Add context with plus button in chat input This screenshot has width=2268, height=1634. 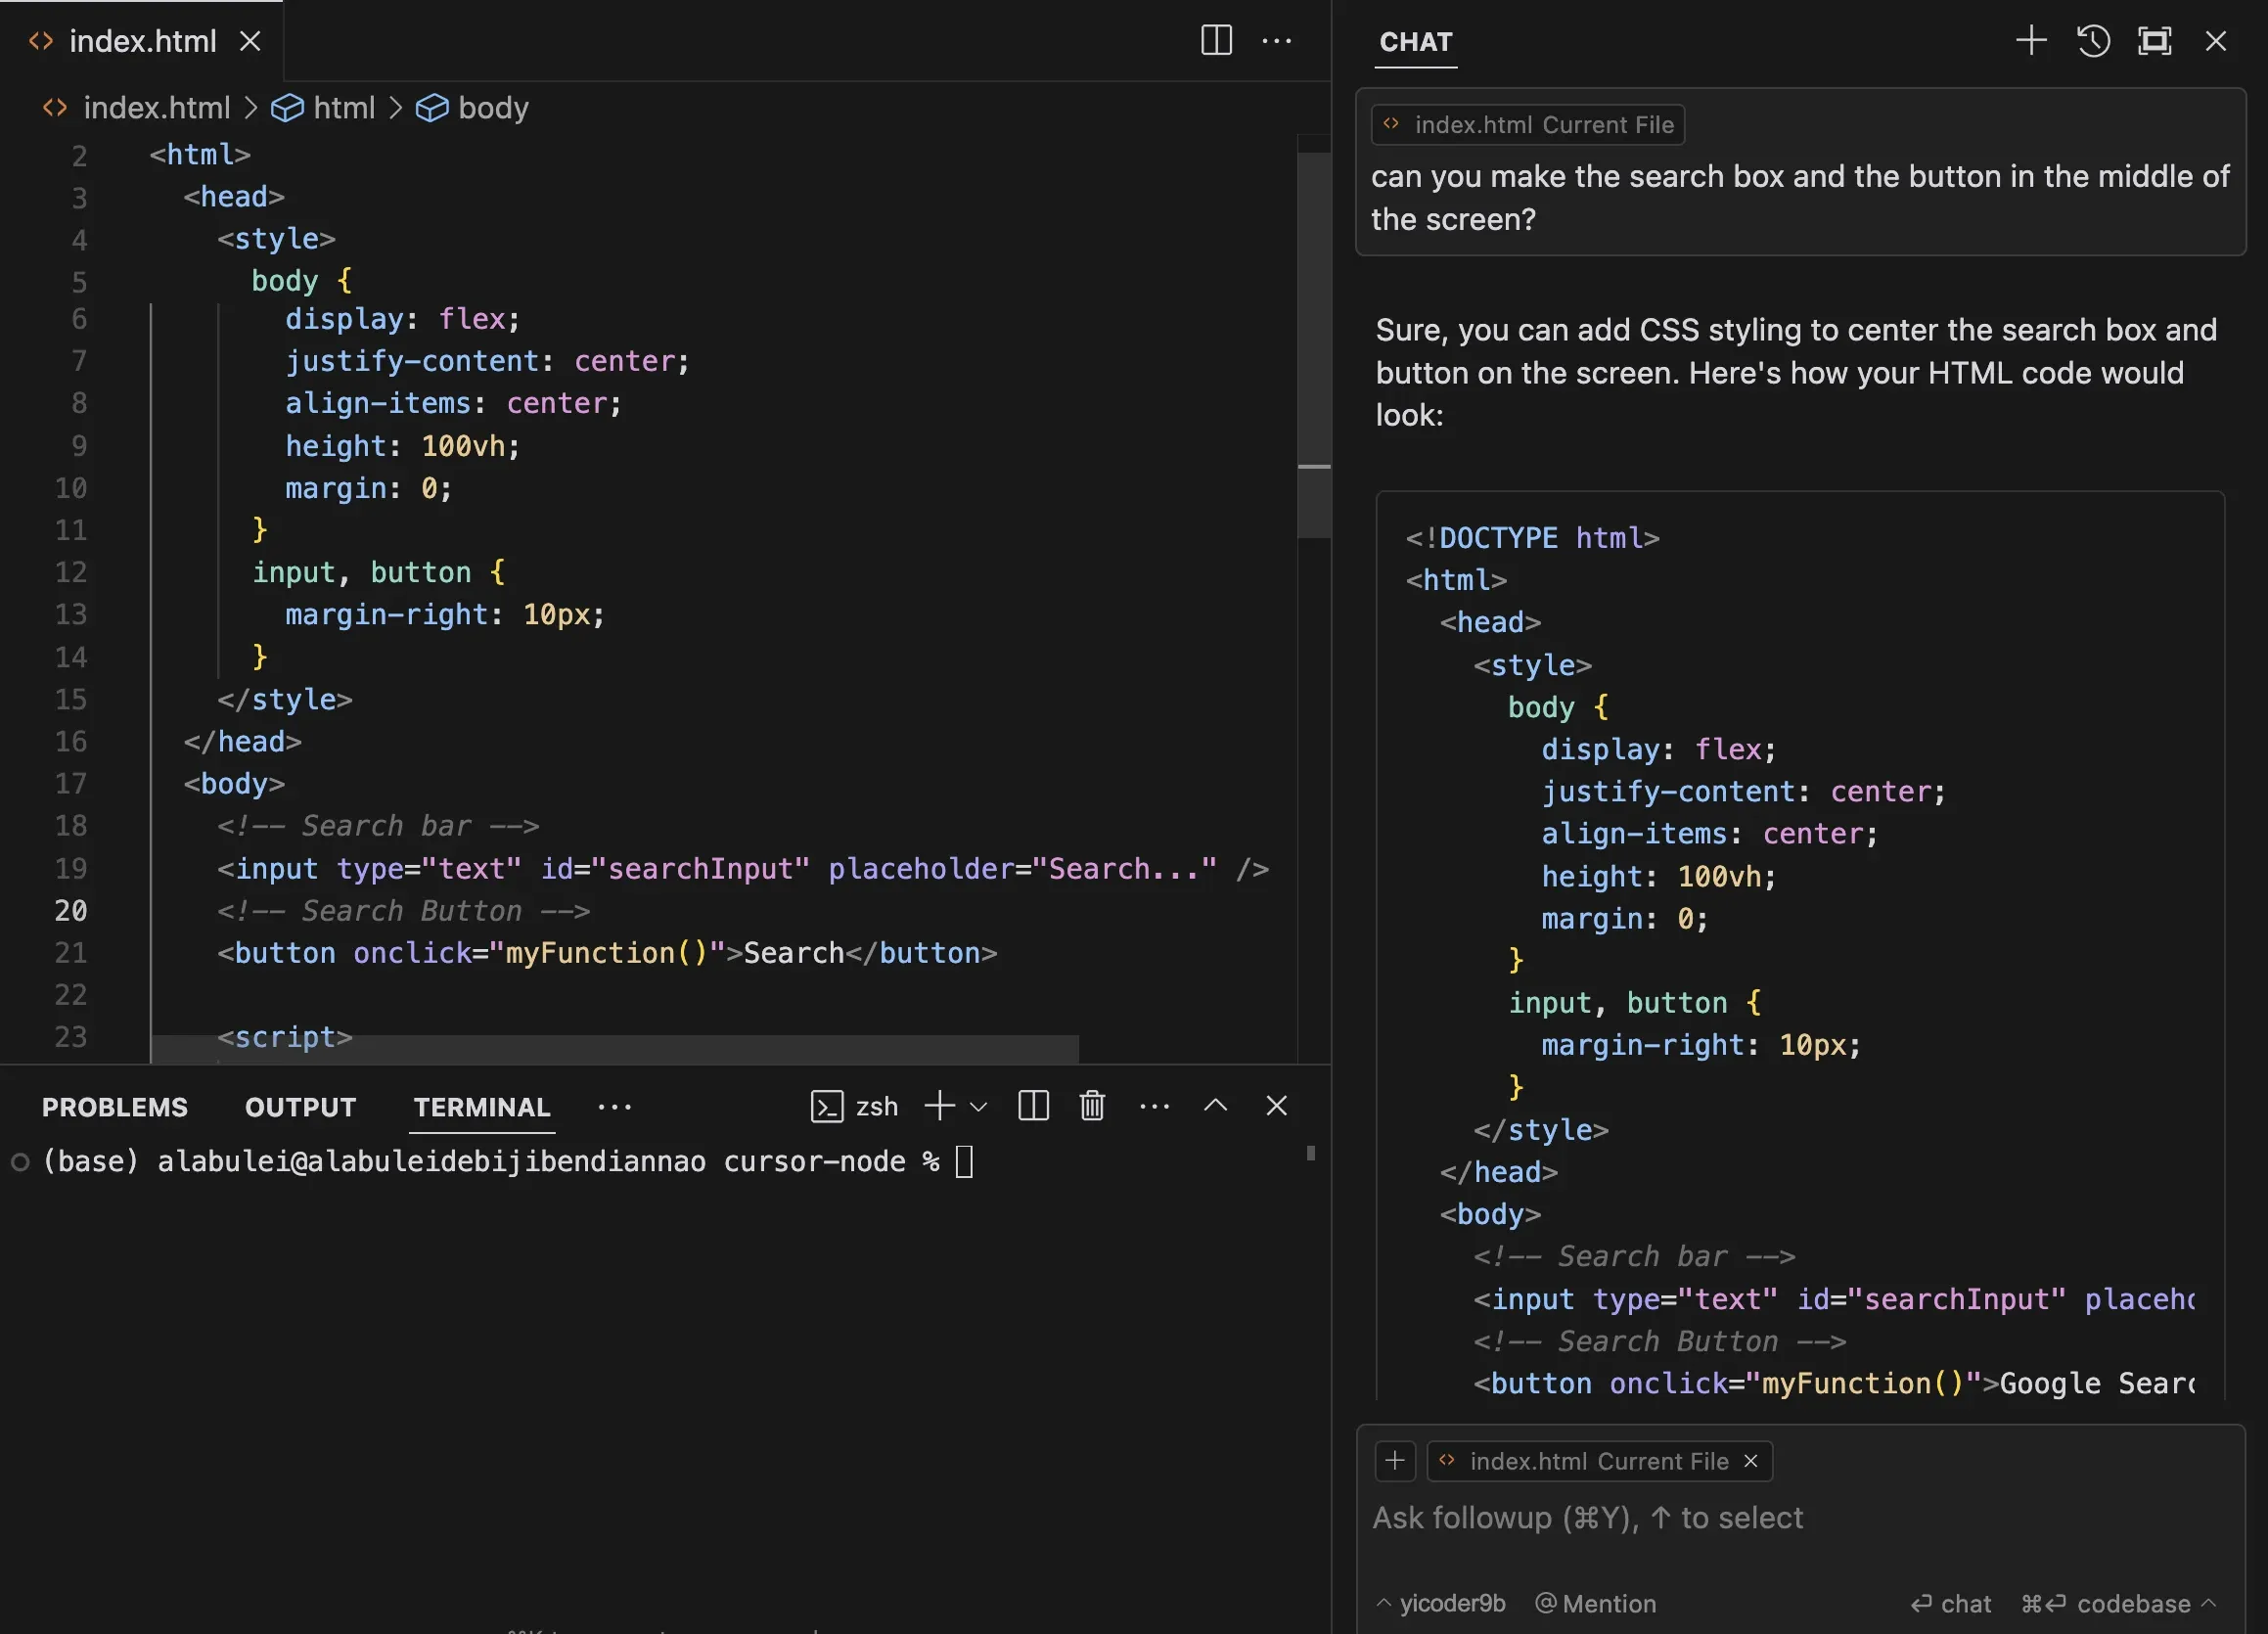click(1395, 1461)
